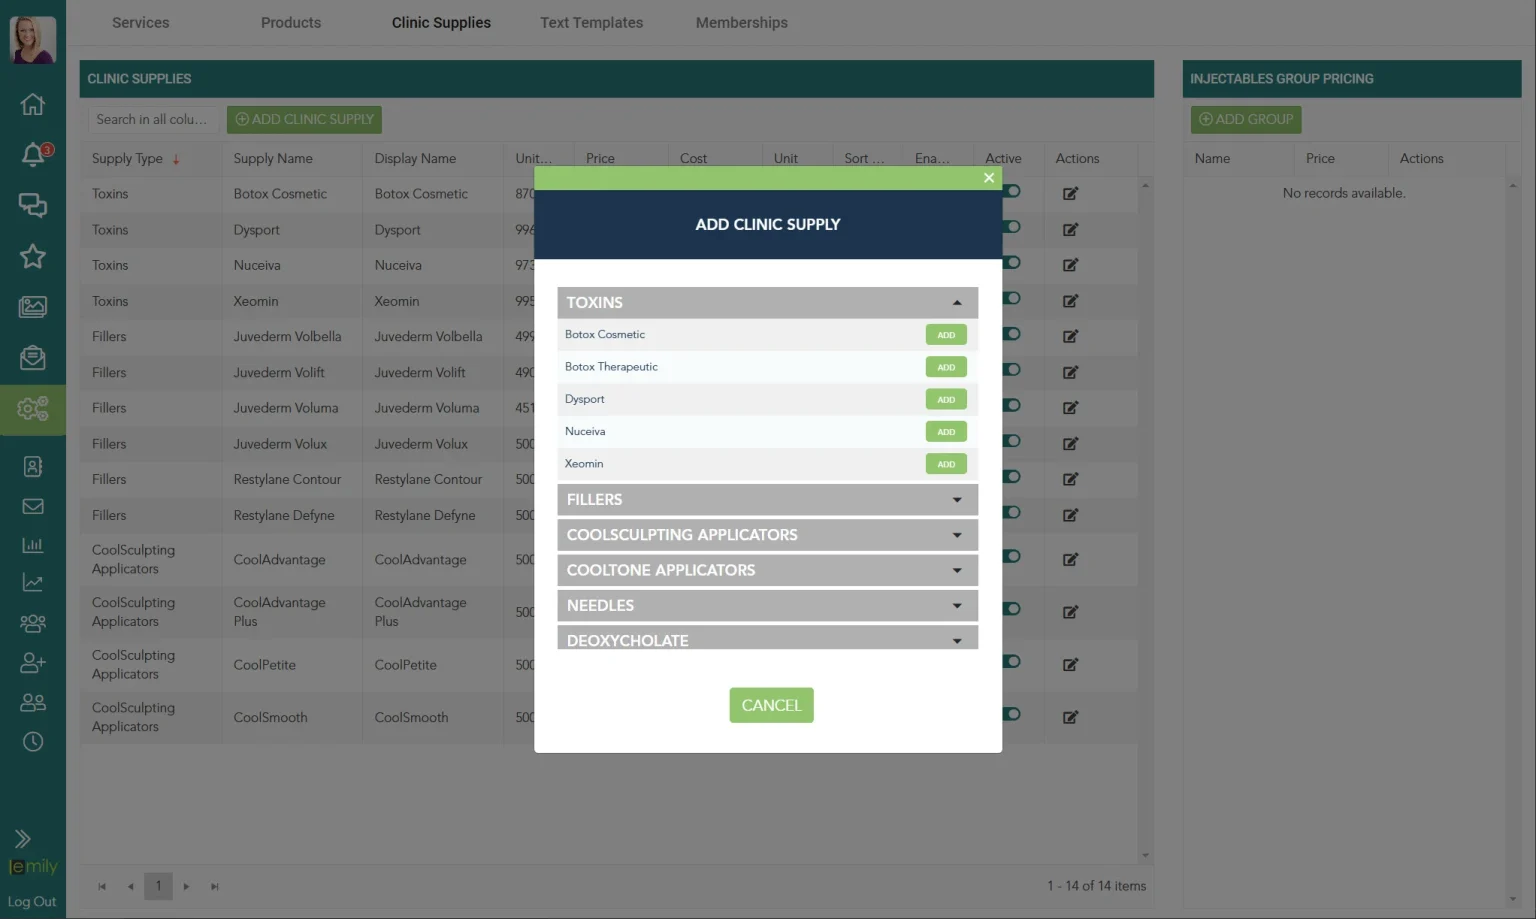Image resolution: width=1536 pixels, height=919 pixels.
Task: Click the edit icon for the CoolSmooth row
Action: 1070,717
